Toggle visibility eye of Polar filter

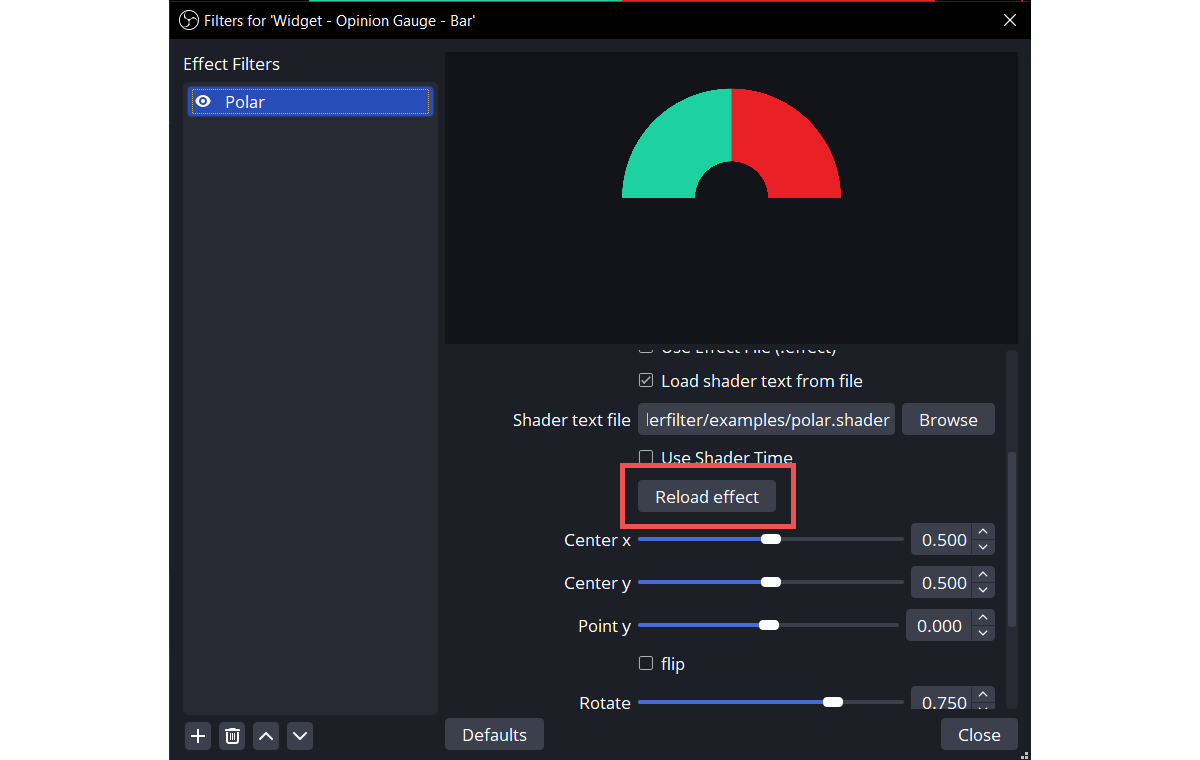[x=203, y=101]
